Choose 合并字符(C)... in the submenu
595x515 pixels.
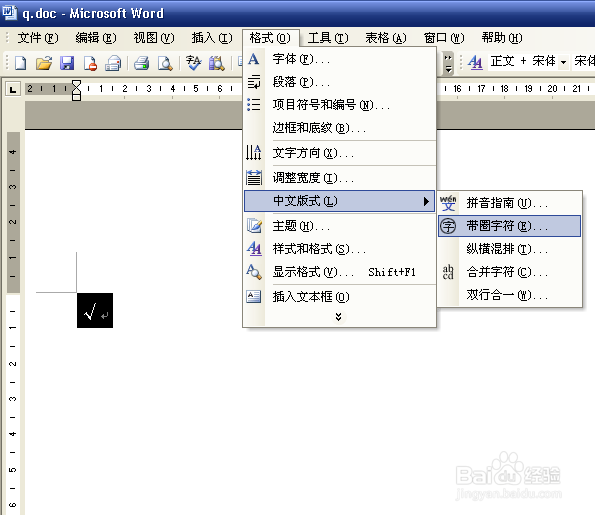509,272
